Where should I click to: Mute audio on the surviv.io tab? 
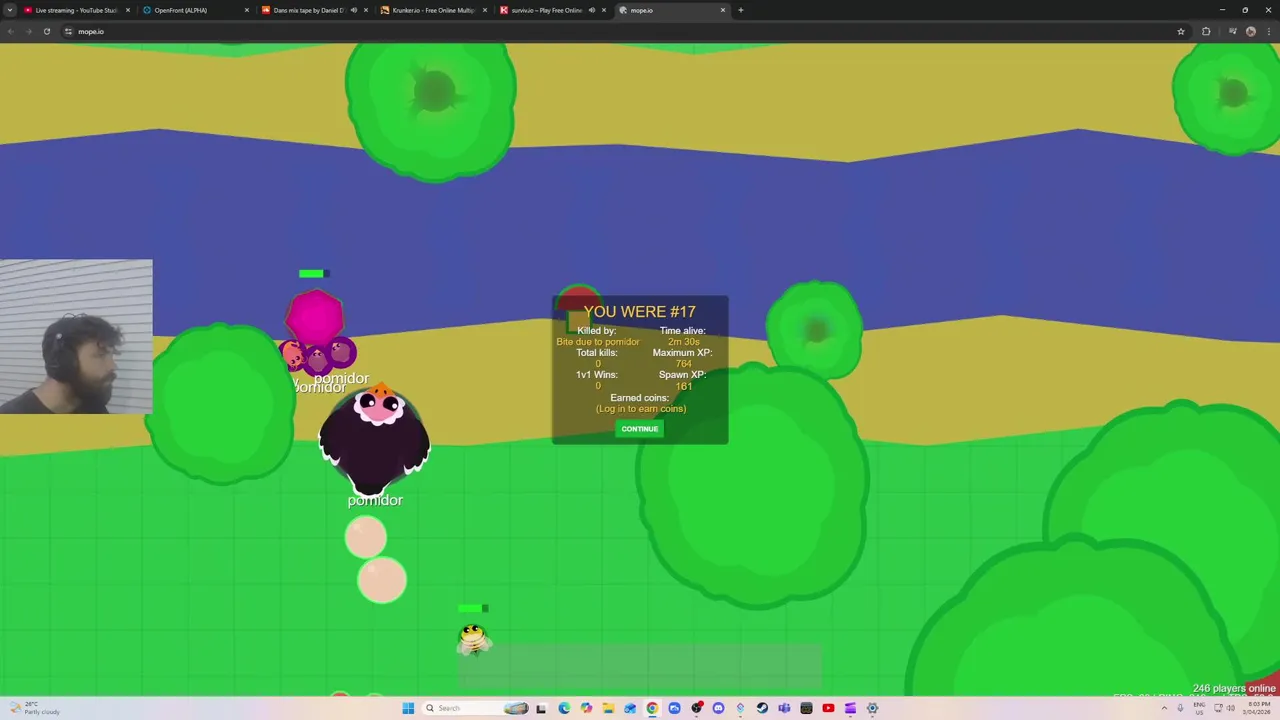(592, 10)
